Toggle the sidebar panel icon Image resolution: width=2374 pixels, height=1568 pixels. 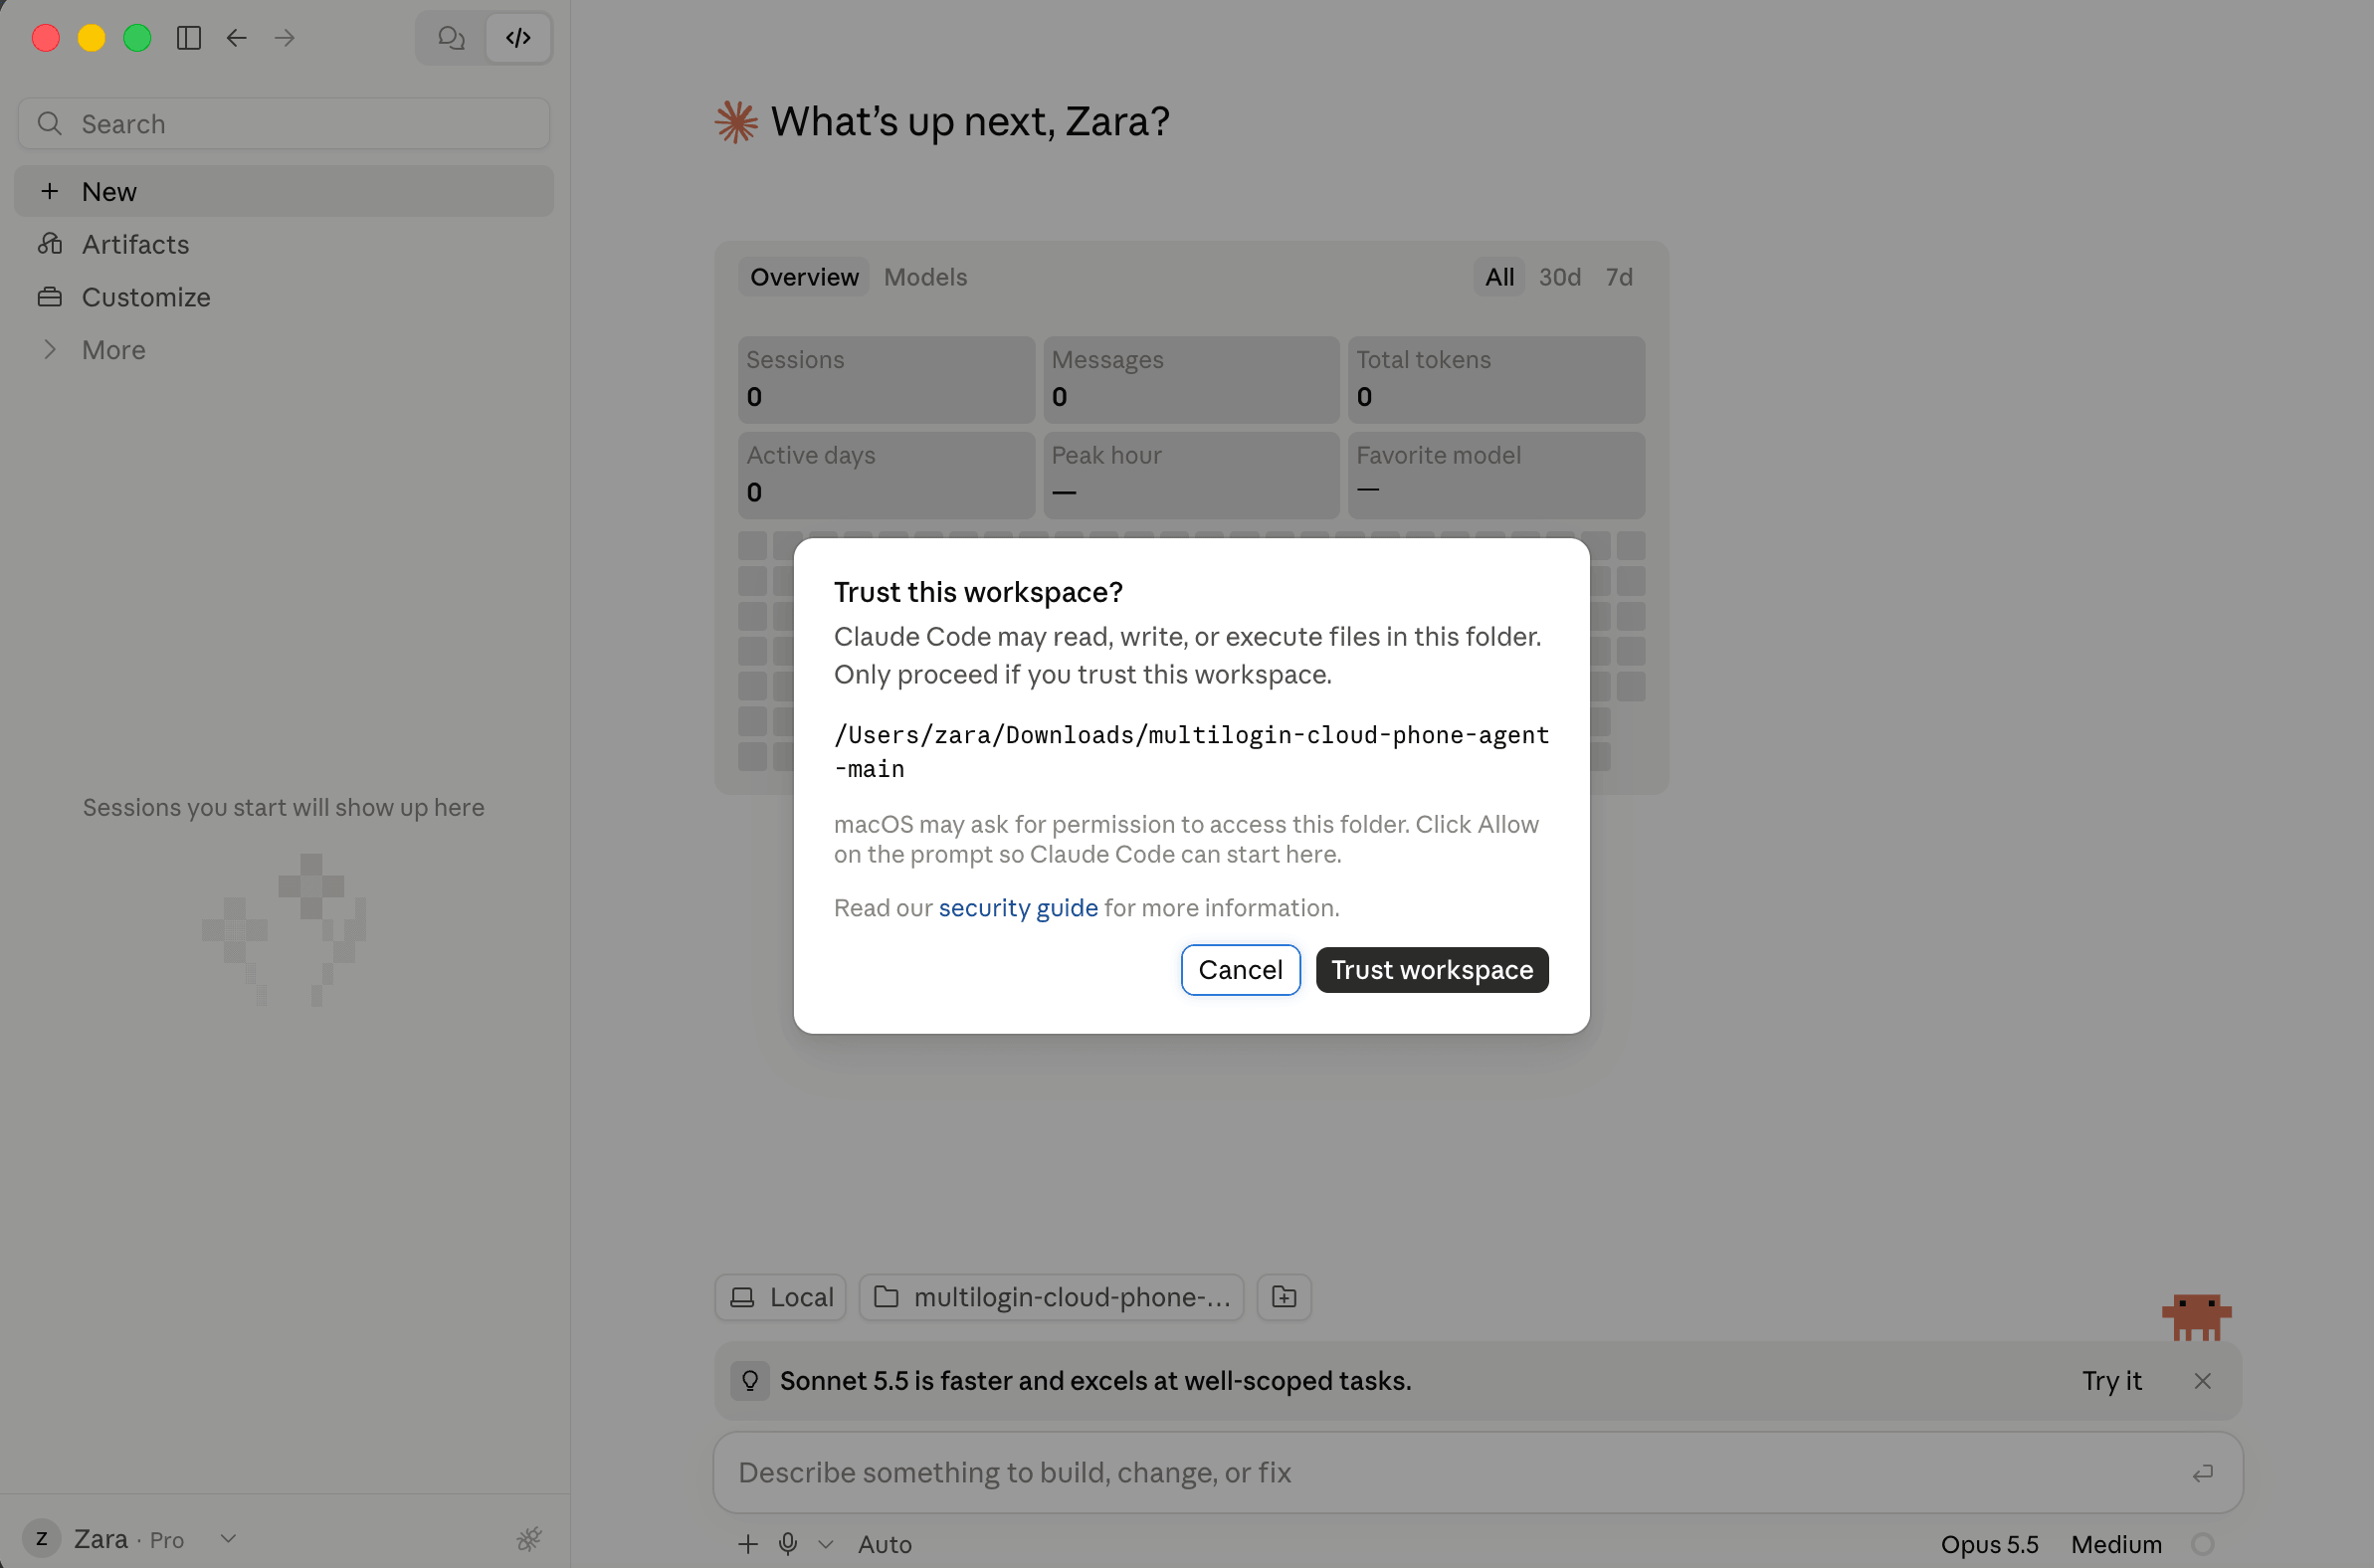point(188,38)
